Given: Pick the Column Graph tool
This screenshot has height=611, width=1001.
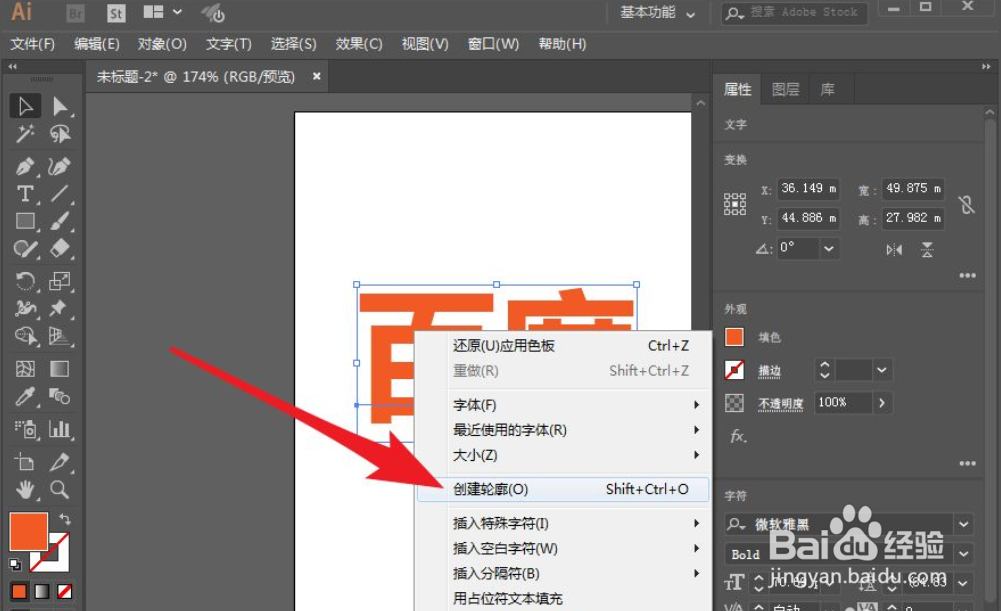Looking at the screenshot, I should tap(60, 429).
